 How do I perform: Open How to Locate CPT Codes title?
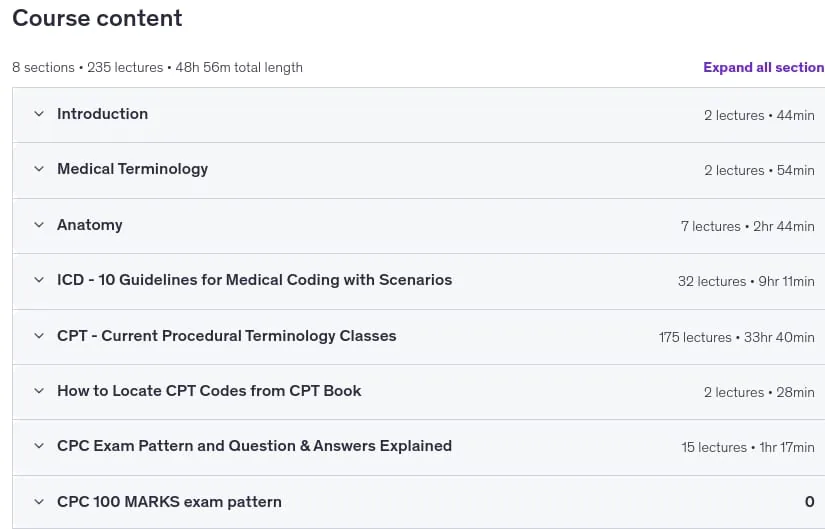209,391
